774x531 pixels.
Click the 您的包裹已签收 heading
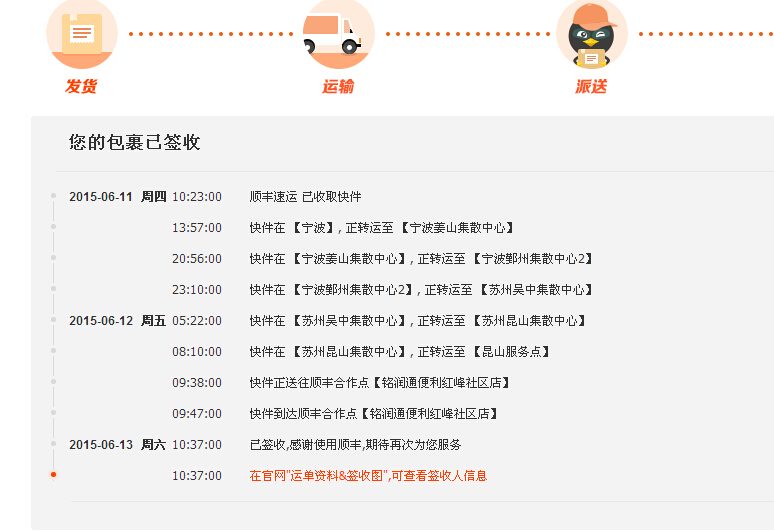click(134, 142)
